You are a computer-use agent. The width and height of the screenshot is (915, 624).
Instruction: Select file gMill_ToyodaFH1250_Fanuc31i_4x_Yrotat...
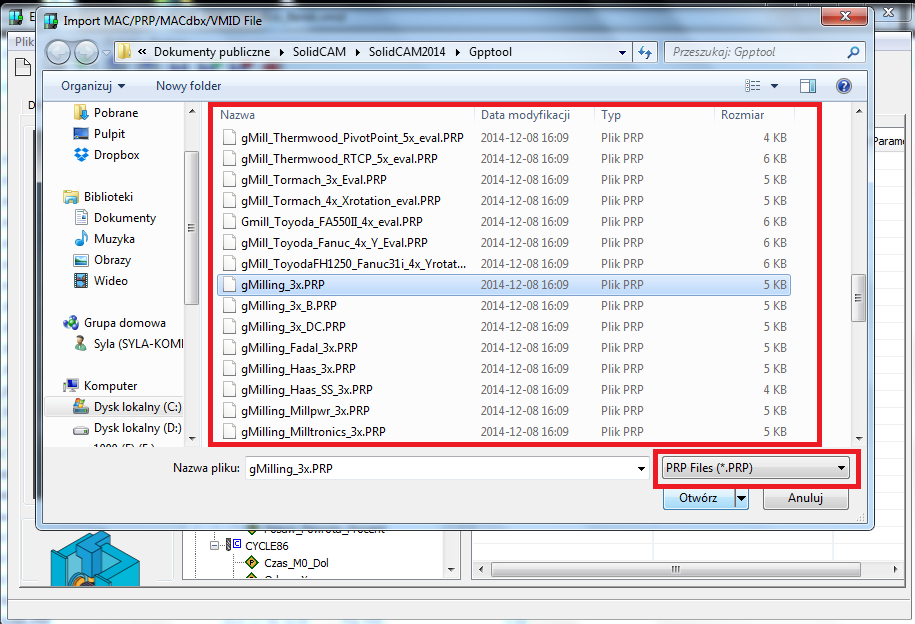pos(353,264)
